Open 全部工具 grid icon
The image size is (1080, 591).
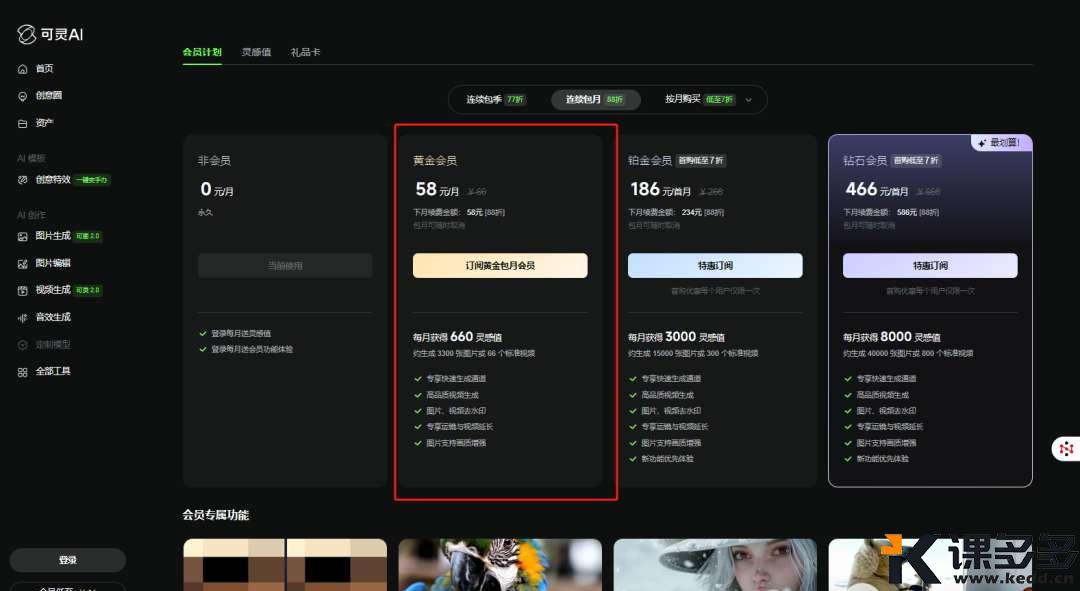(23, 372)
